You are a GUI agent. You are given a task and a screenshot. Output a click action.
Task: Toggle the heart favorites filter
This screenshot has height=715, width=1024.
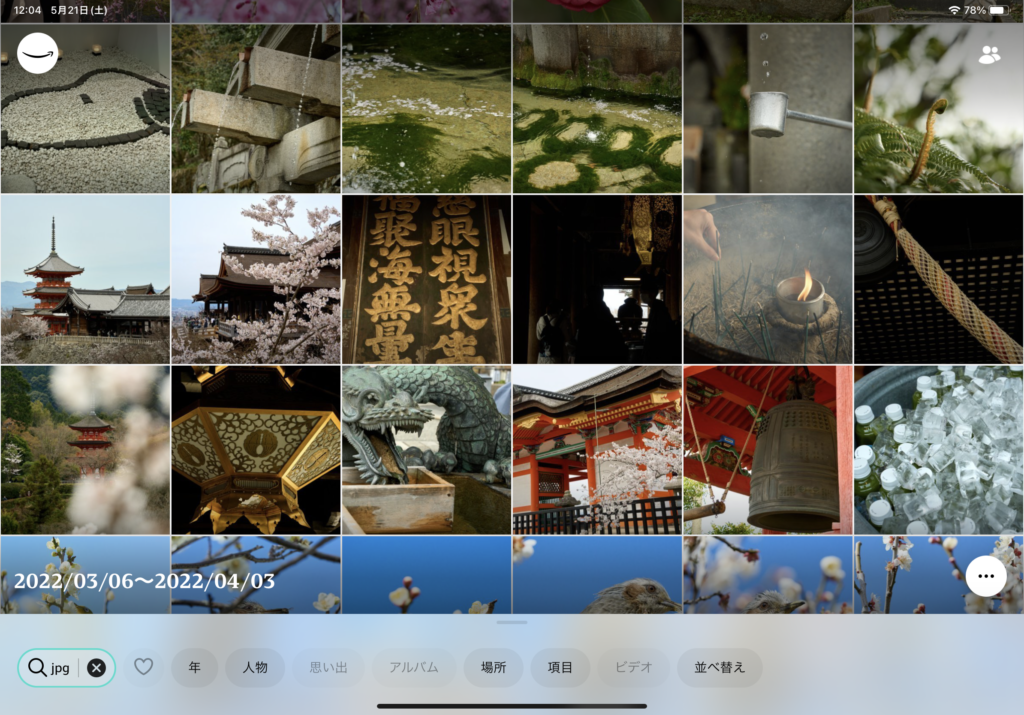144,667
